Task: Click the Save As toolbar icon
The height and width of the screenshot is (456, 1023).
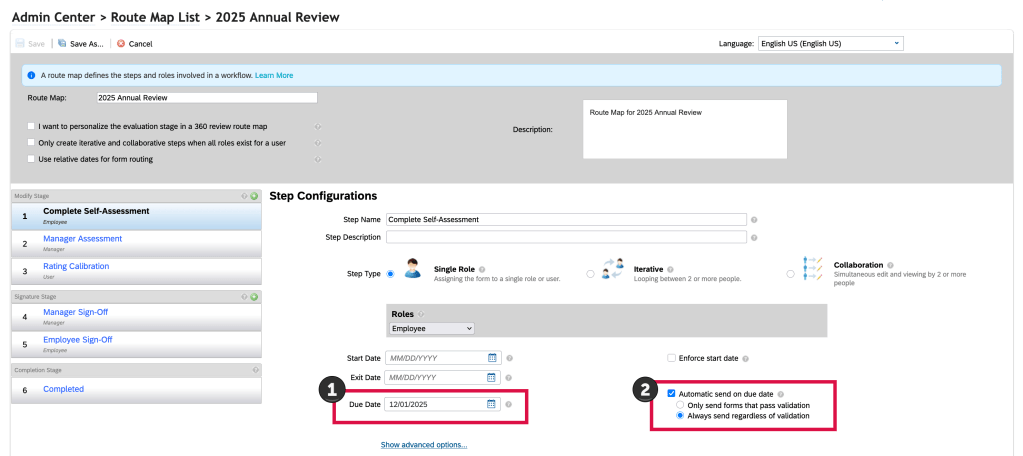Action: click(x=63, y=44)
